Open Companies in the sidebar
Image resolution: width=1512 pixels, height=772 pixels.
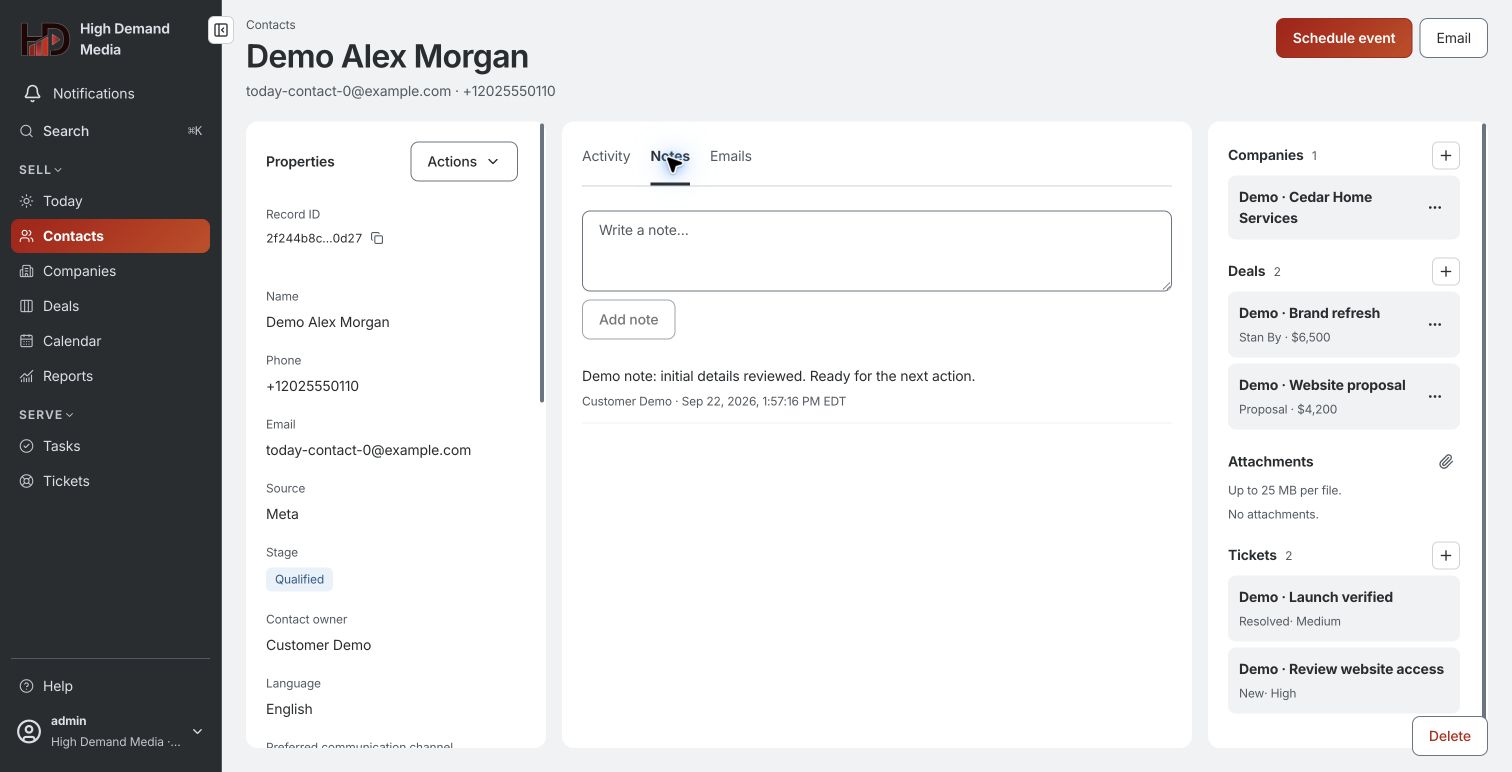(110, 271)
